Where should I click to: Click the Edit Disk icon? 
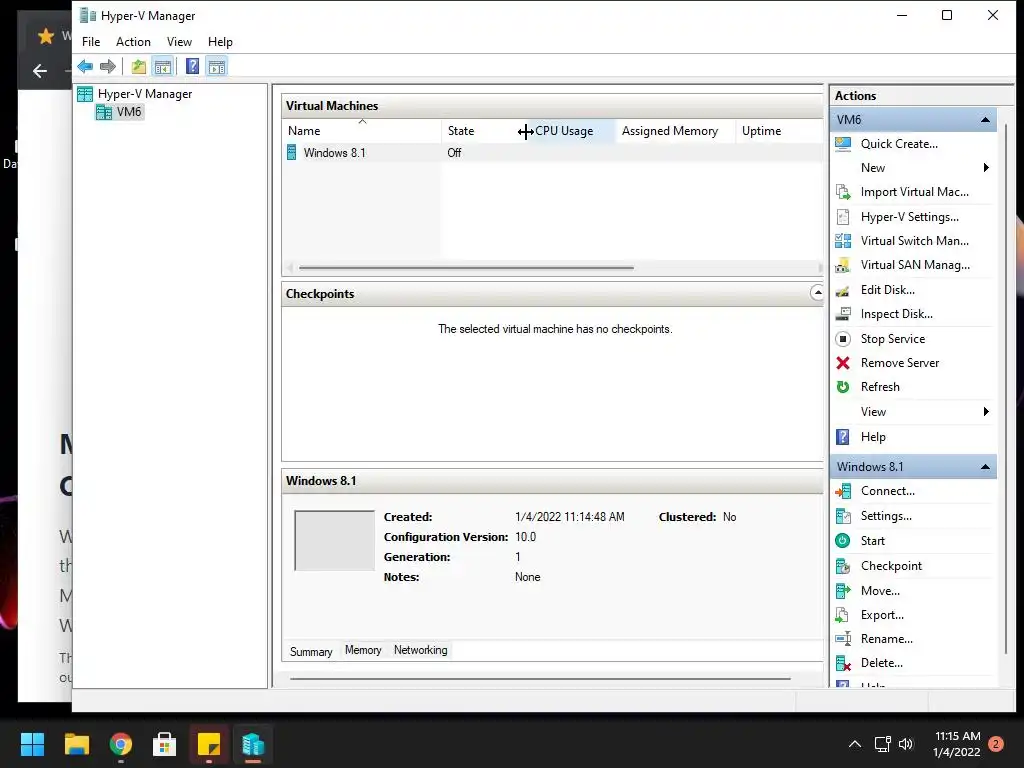[x=843, y=290]
